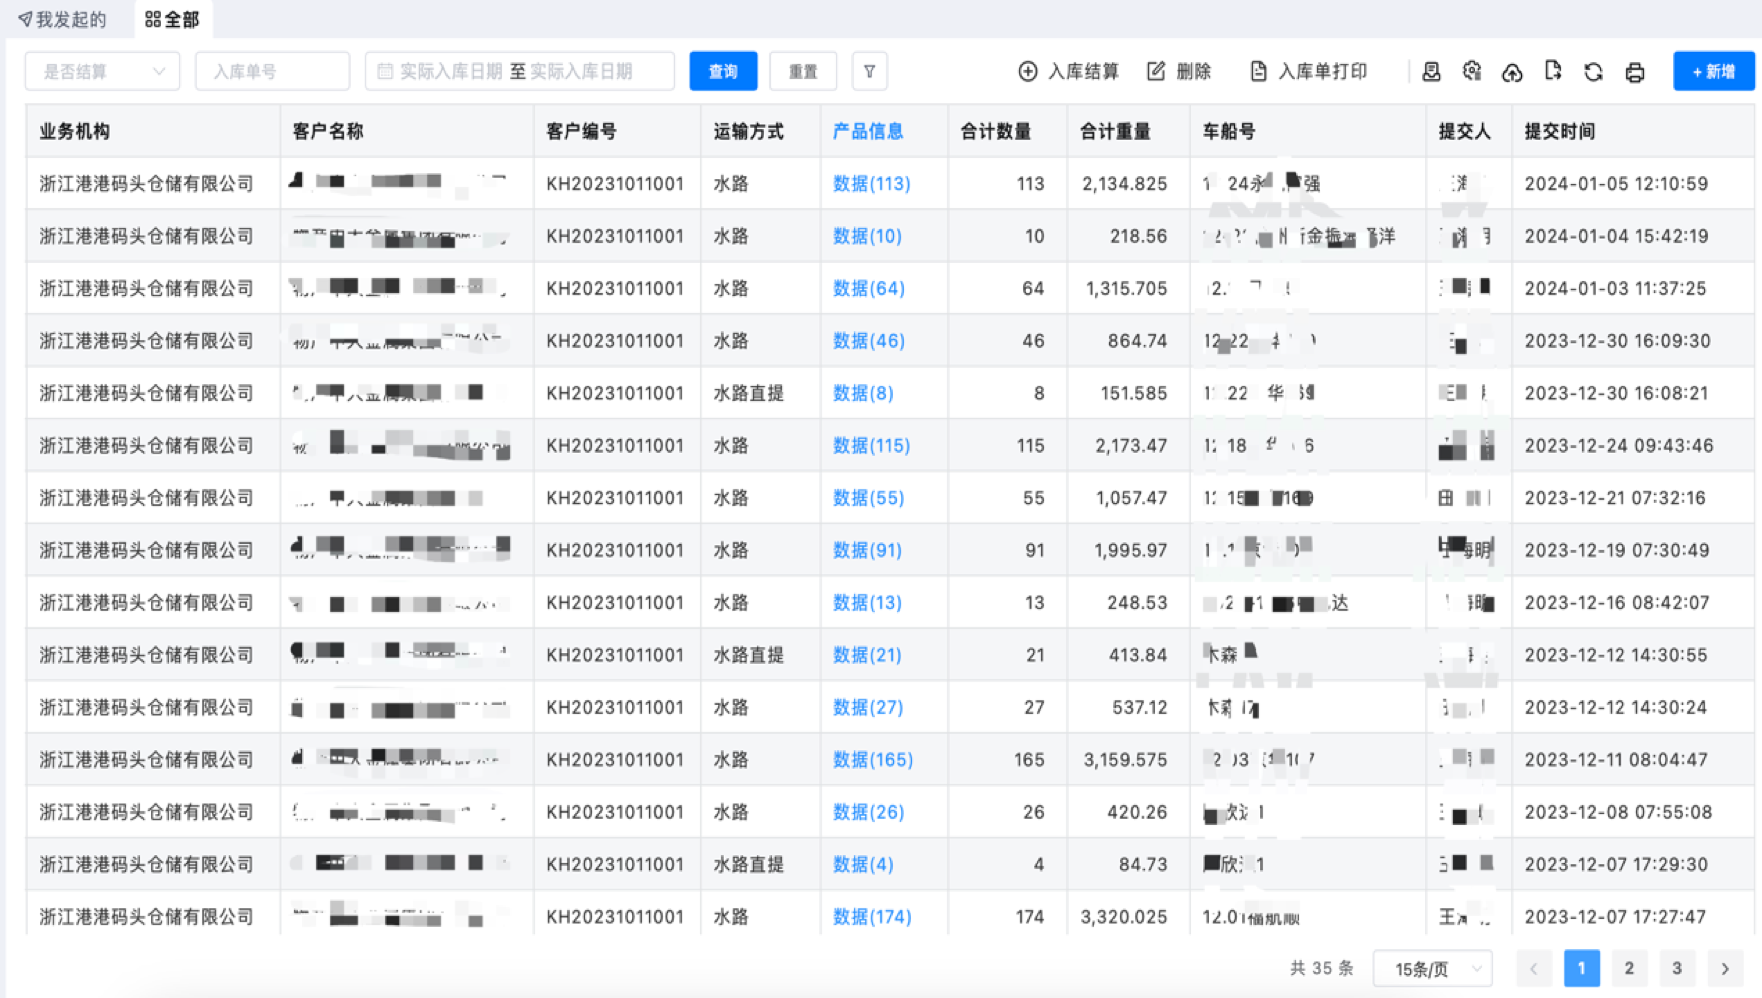1762x998 pixels.
Task: Expand the 是否结算 dropdown
Action: click(102, 71)
